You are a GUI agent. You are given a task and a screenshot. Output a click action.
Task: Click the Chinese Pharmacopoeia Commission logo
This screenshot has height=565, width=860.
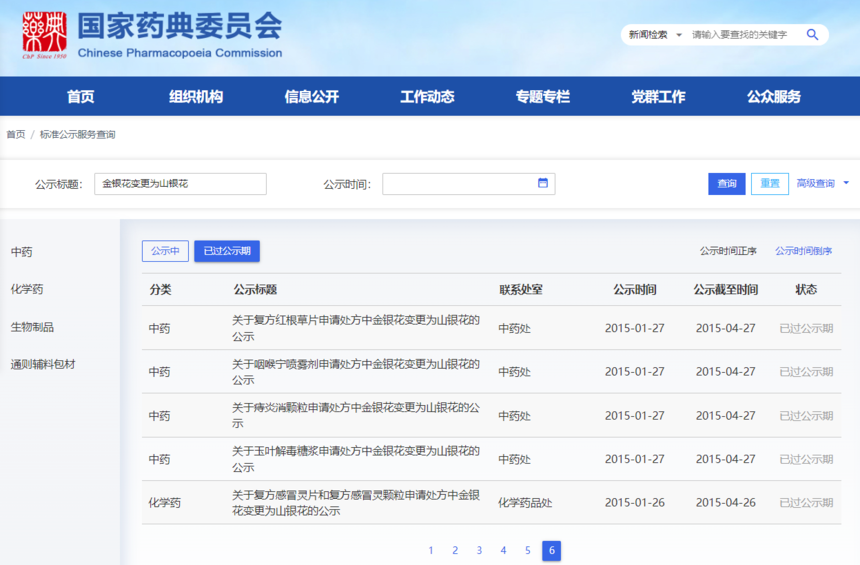coord(45,35)
